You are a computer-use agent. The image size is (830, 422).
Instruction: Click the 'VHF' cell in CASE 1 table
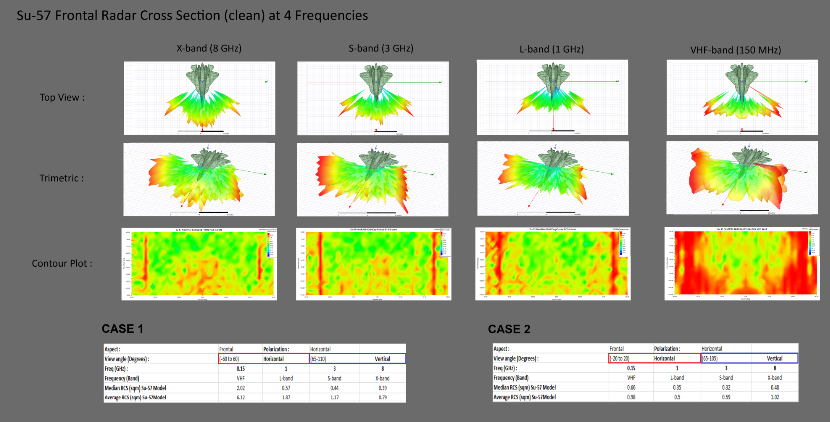(x=241, y=378)
